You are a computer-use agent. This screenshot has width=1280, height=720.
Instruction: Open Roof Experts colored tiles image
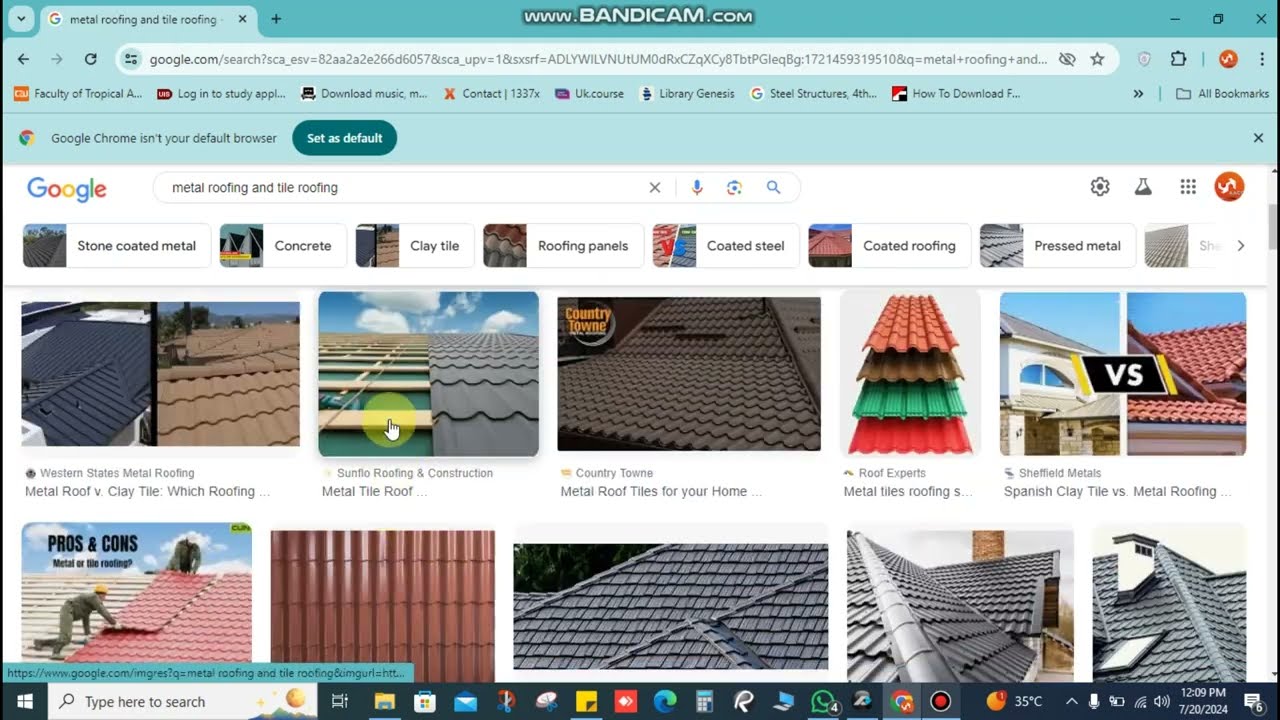point(910,374)
